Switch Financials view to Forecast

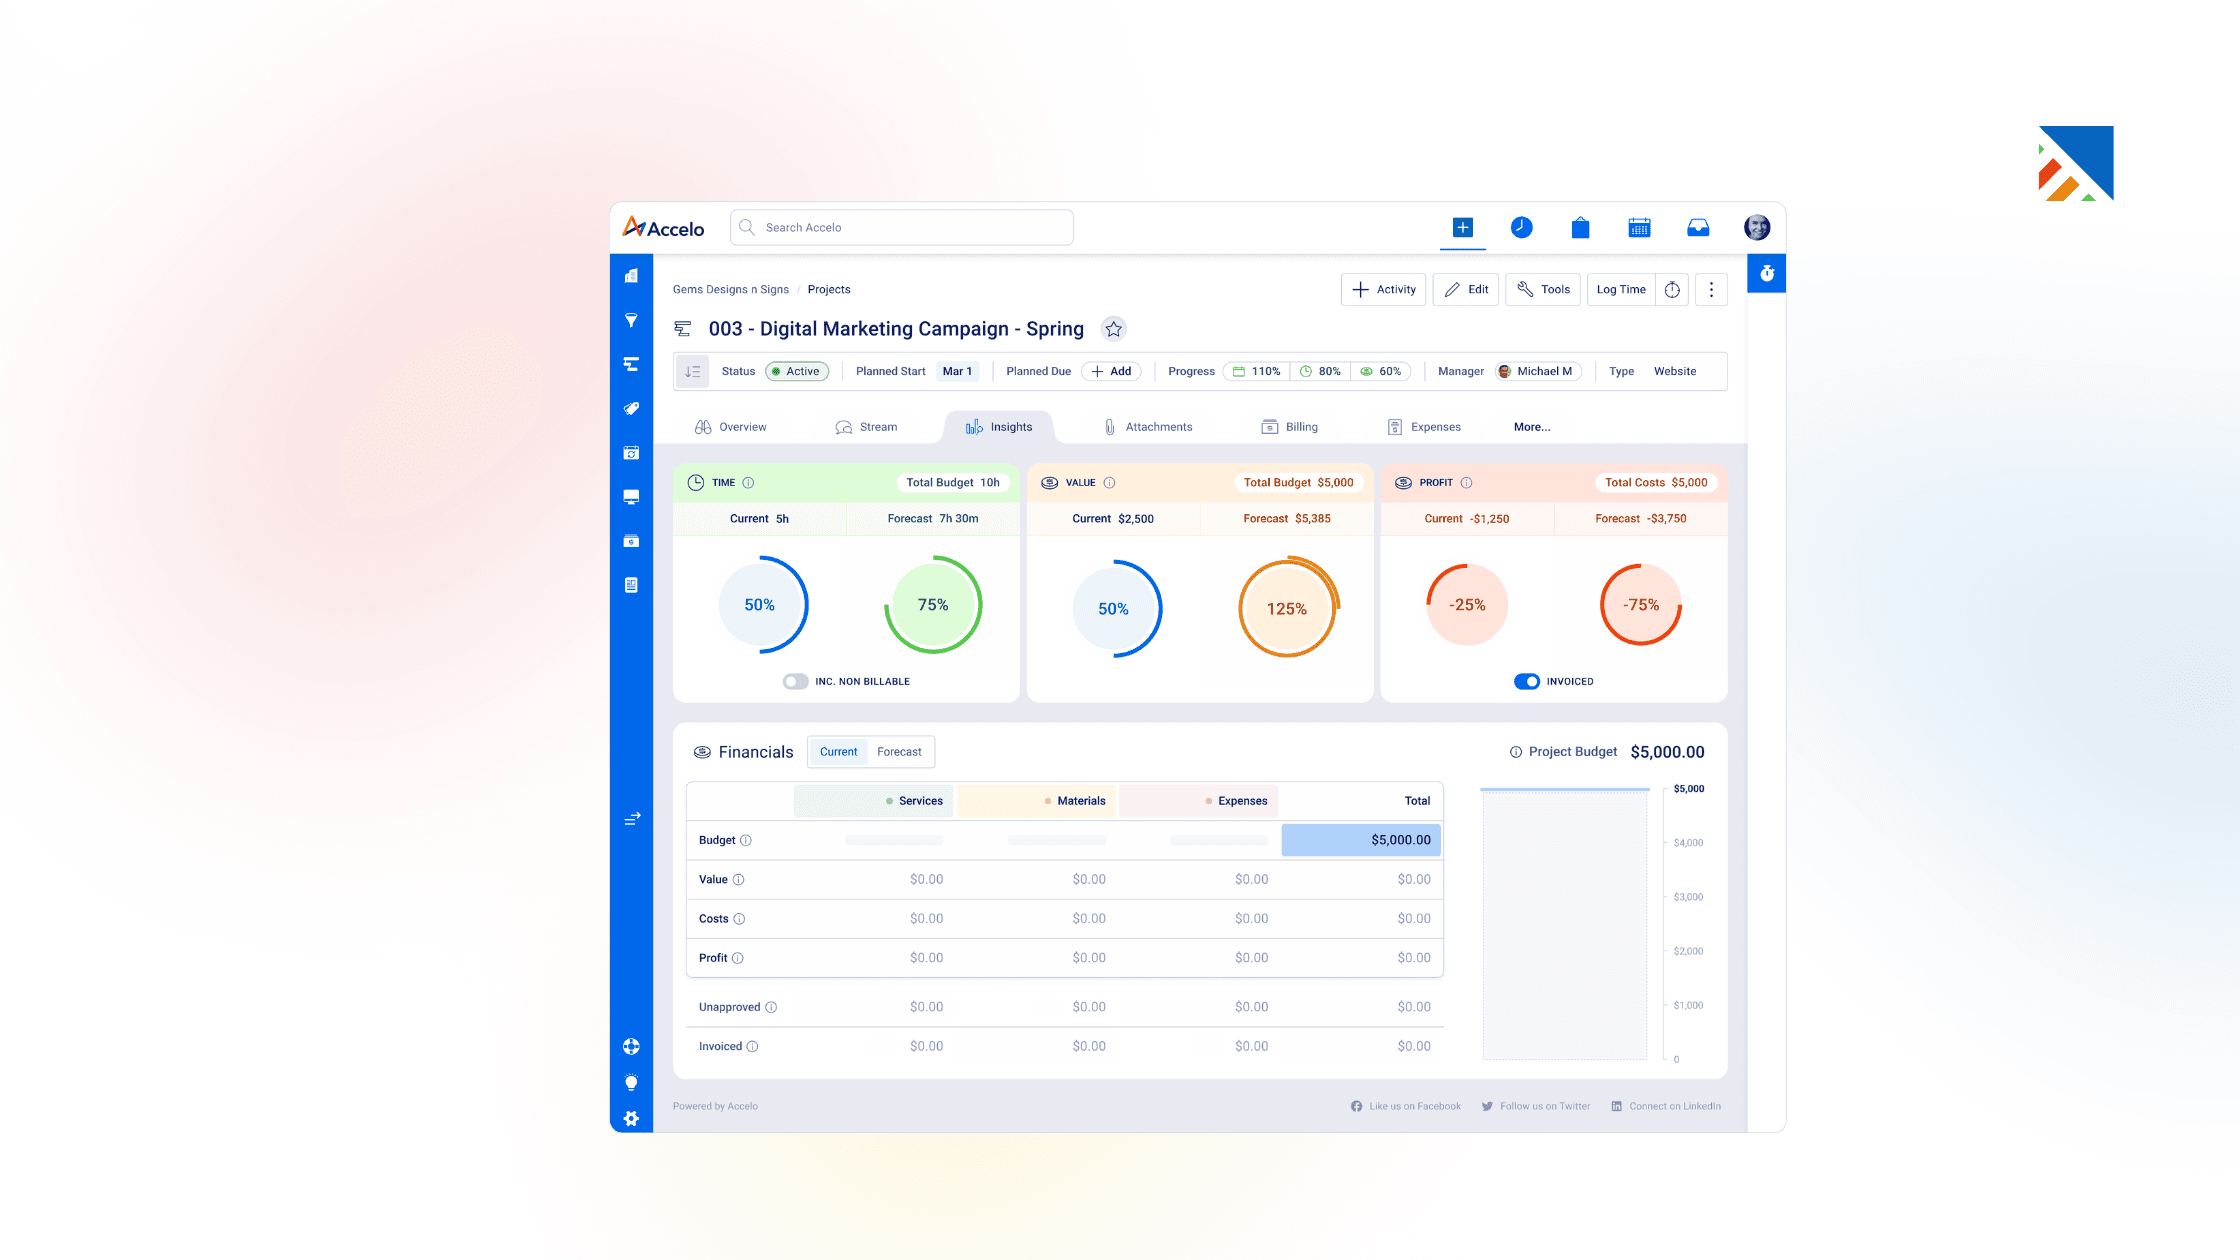point(899,751)
